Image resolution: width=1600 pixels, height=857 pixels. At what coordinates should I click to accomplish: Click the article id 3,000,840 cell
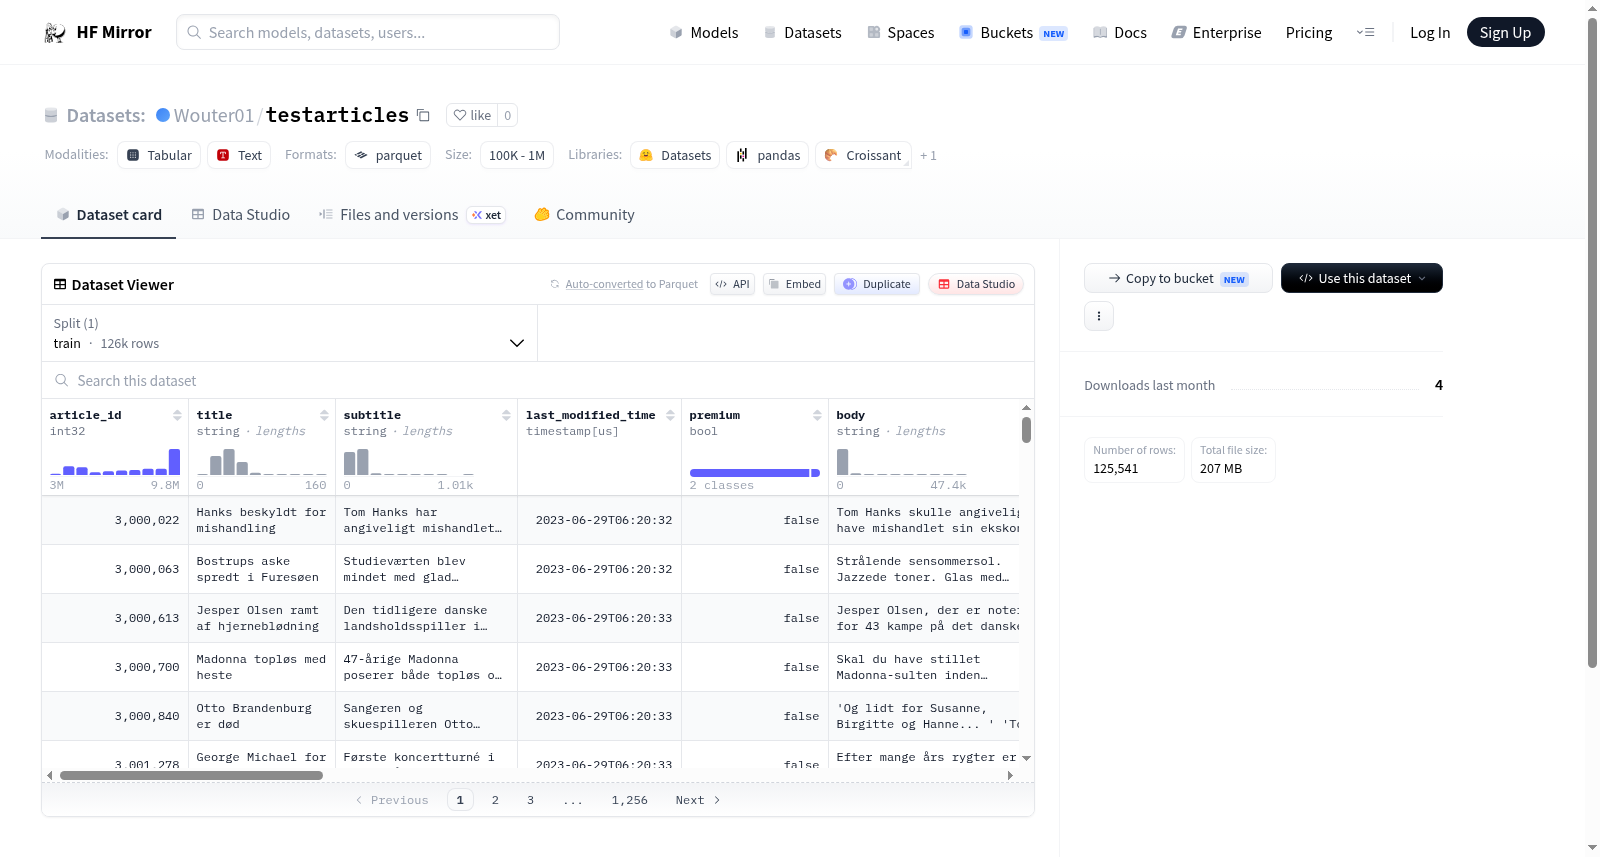pyautogui.click(x=115, y=716)
